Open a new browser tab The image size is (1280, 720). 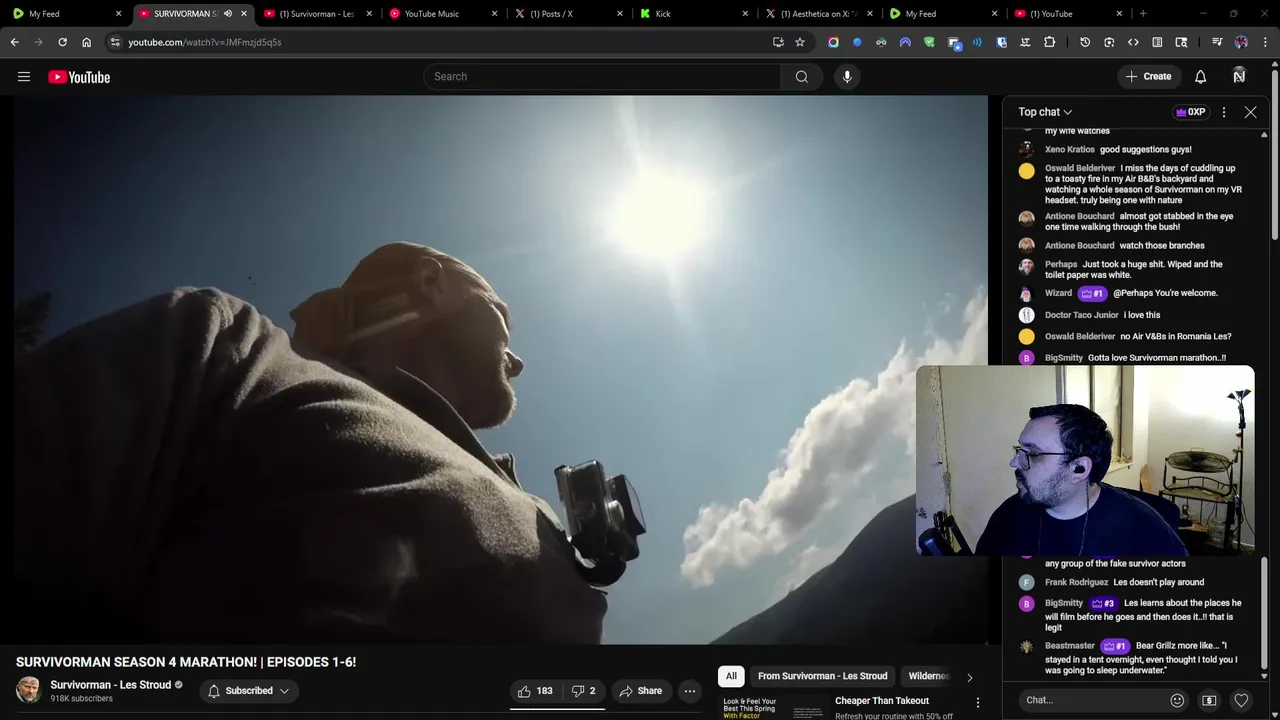1143,14
